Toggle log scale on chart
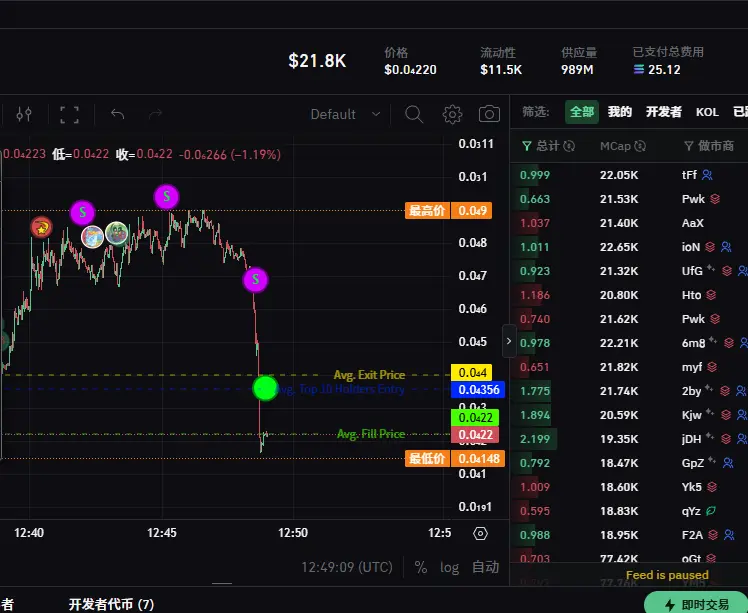The image size is (748, 613). tap(449, 567)
